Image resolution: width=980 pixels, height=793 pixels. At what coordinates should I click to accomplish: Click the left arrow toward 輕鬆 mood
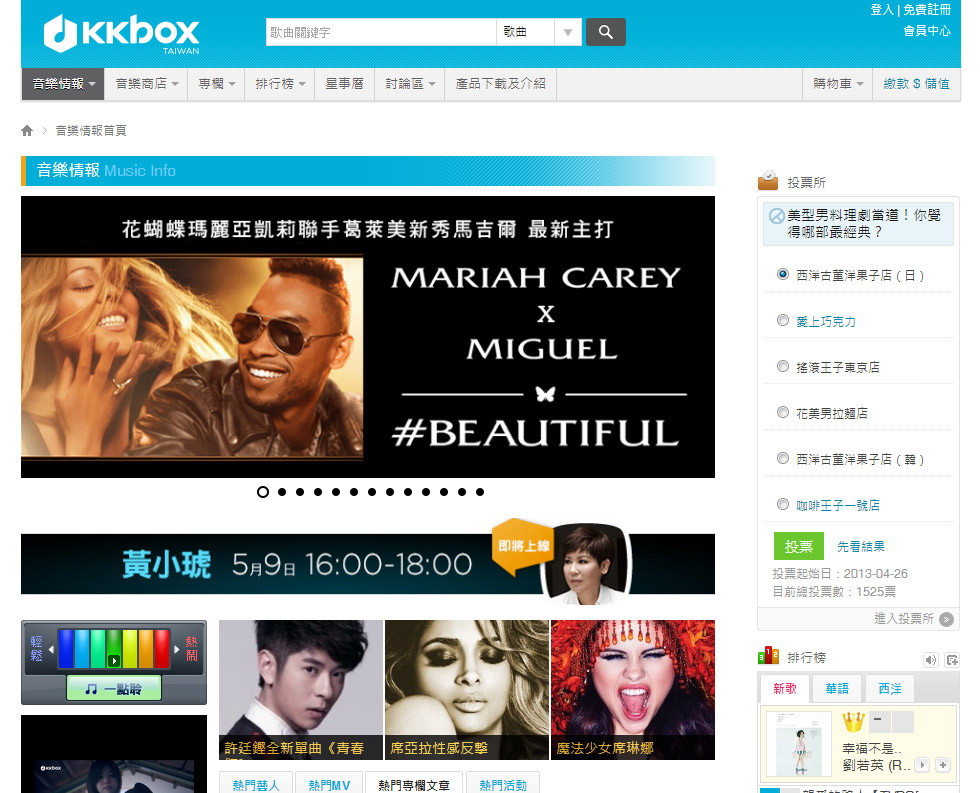click(x=51, y=649)
